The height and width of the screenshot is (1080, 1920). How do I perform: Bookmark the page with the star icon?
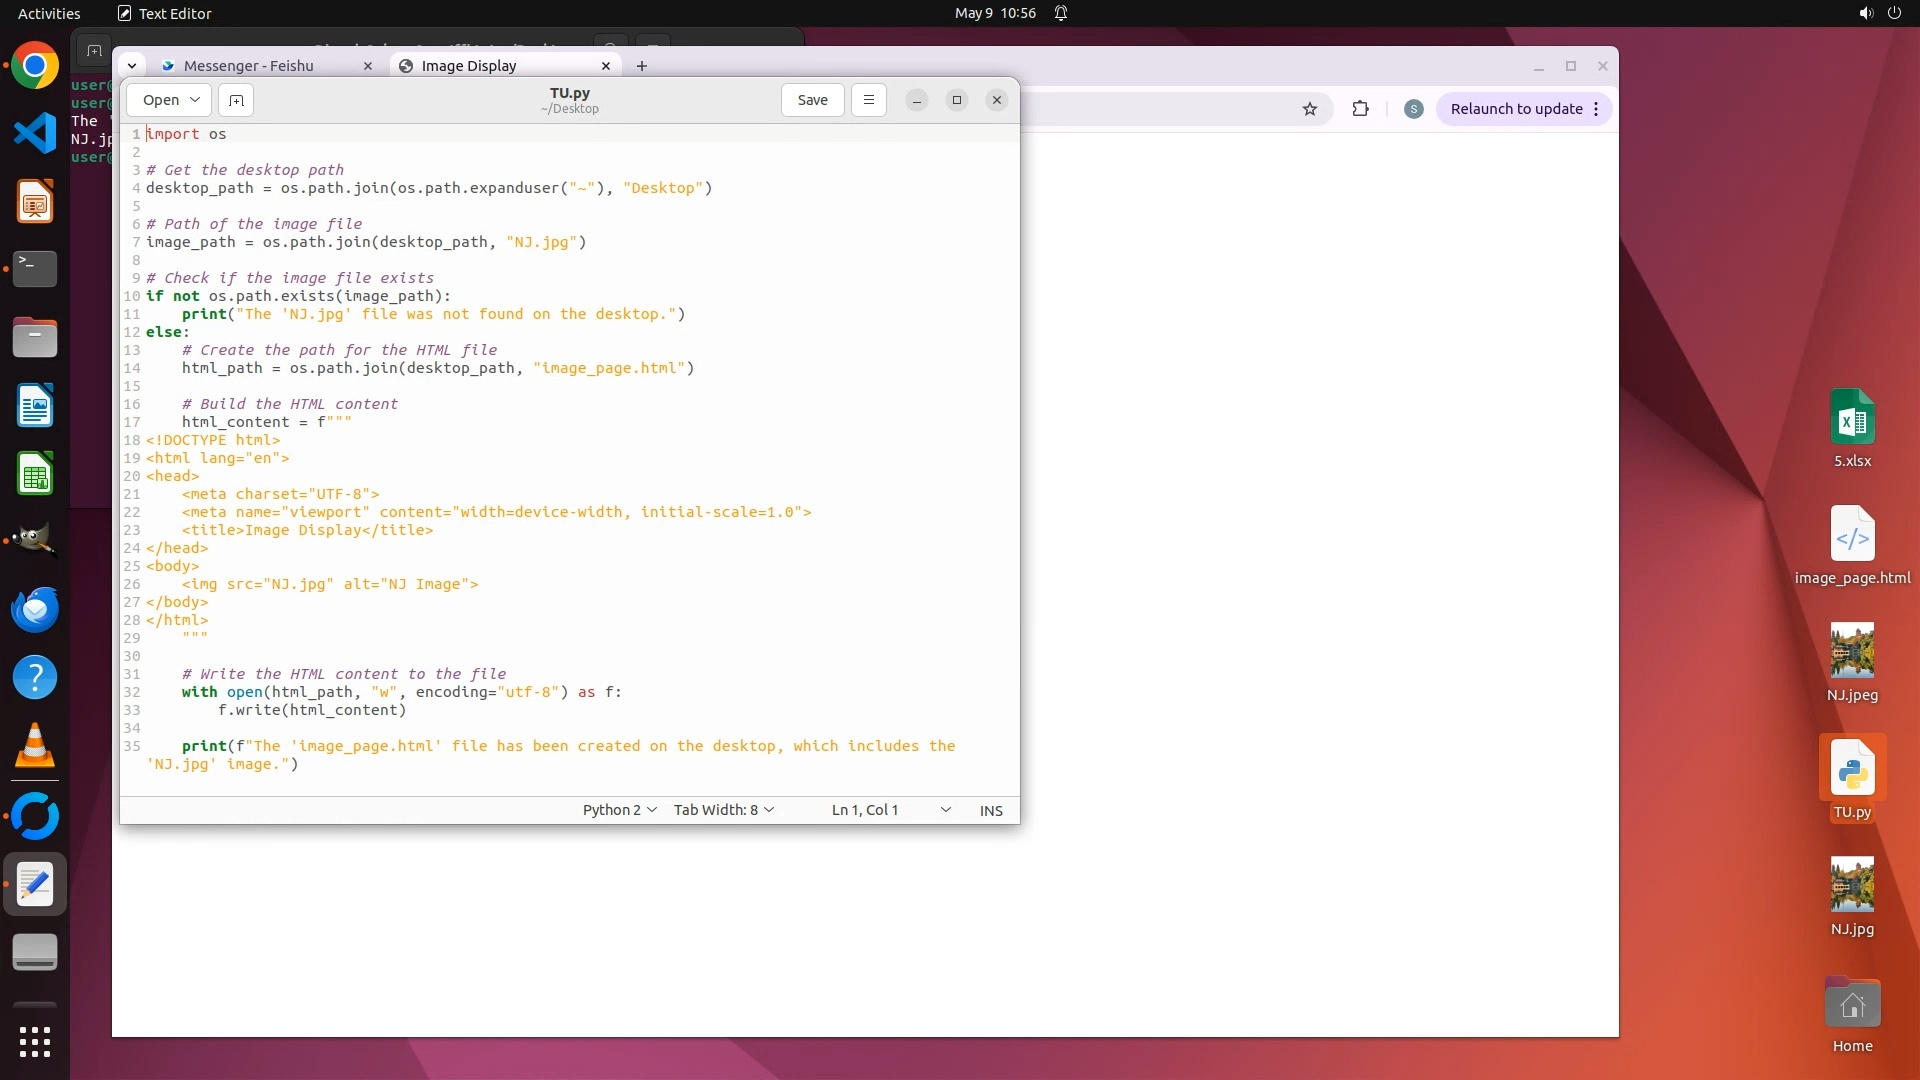[1310, 109]
